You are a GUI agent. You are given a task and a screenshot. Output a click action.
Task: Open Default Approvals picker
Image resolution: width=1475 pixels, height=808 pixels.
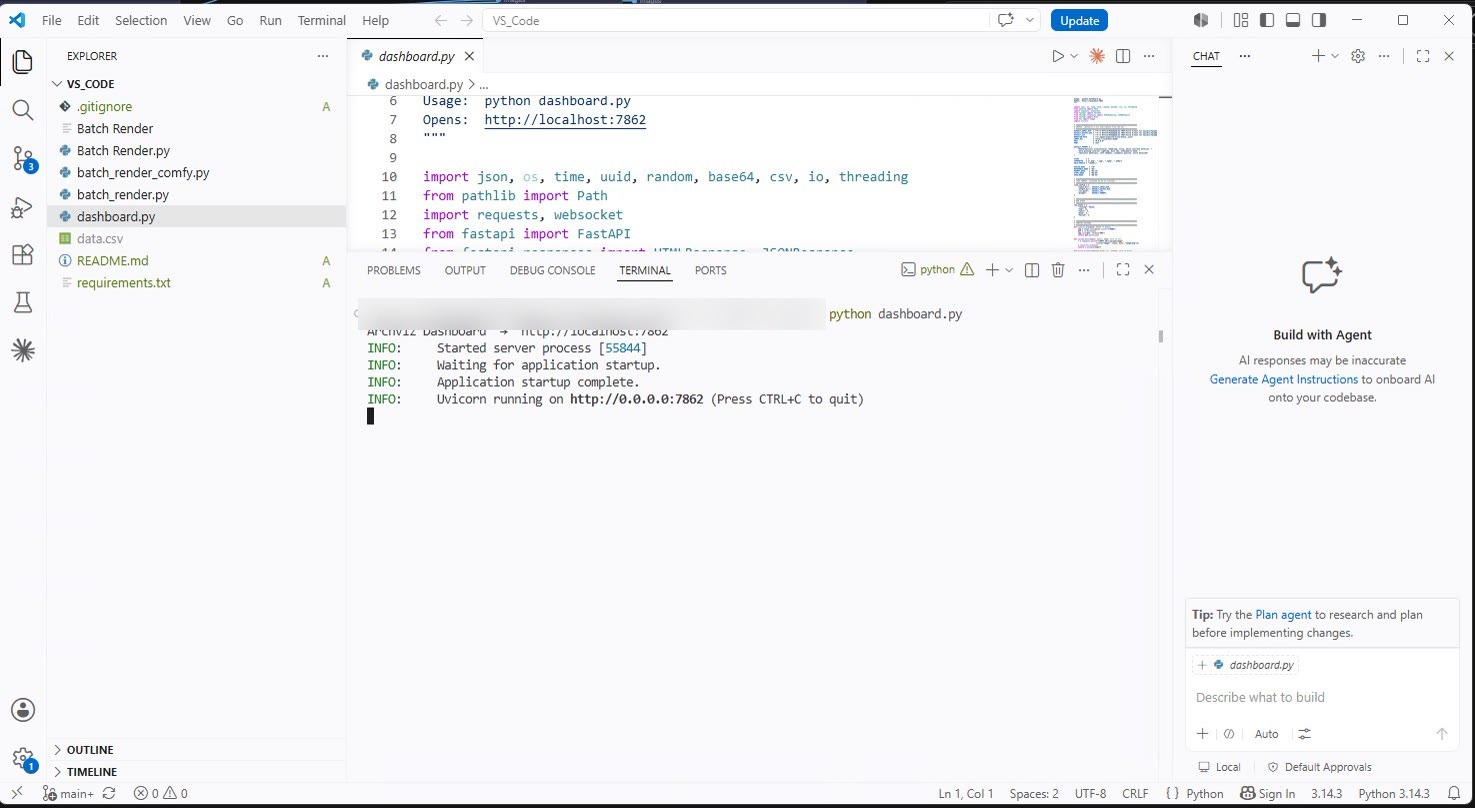1319,767
